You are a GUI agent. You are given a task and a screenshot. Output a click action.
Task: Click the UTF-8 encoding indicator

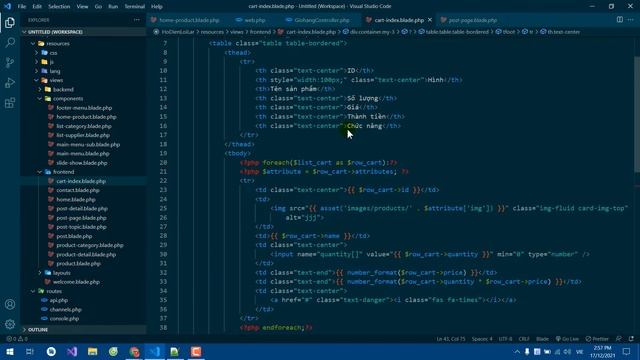[x=505, y=339]
